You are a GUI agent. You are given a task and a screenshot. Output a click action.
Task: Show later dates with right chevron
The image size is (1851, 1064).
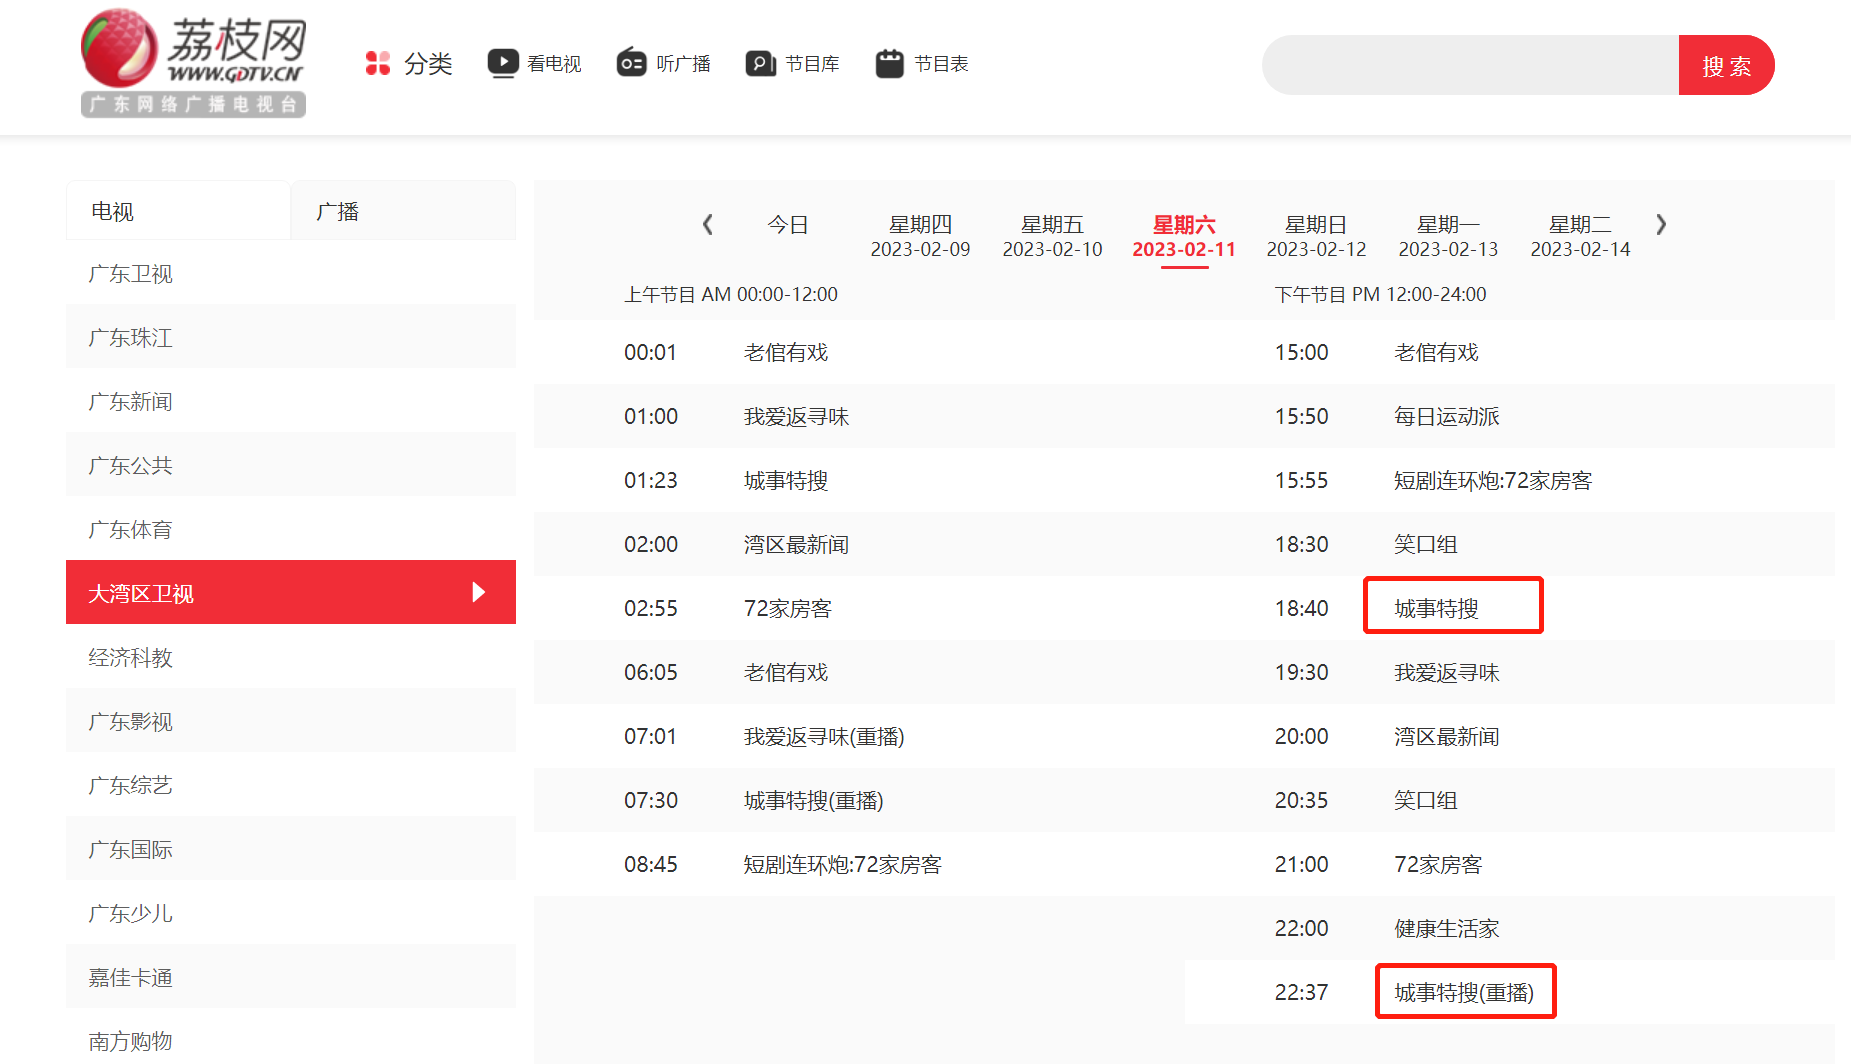coord(1661,224)
